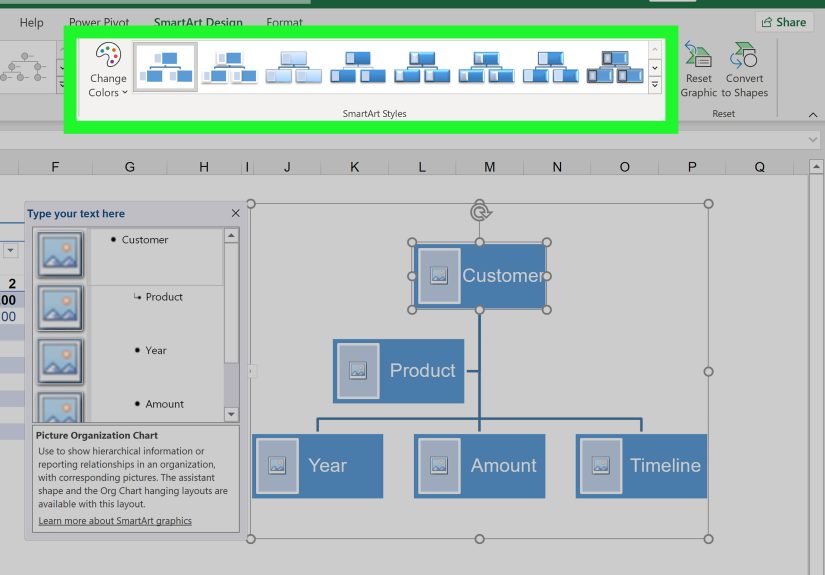Select the Customer bullet in text pane
The height and width of the screenshot is (575, 825).
(145, 239)
